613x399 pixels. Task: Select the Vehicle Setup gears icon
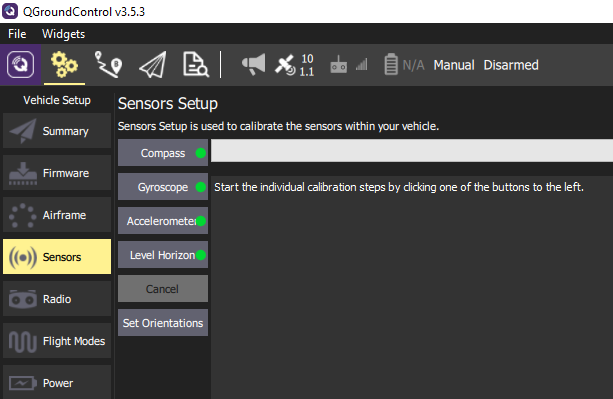pyautogui.click(x=64, y=64)
